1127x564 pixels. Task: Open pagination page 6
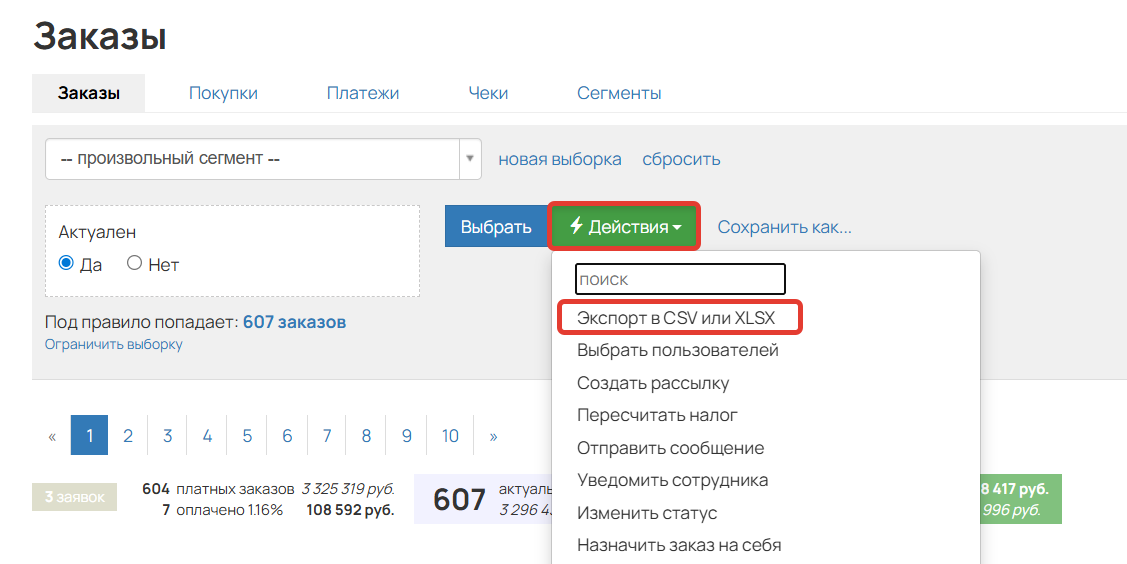coord(287,435)
